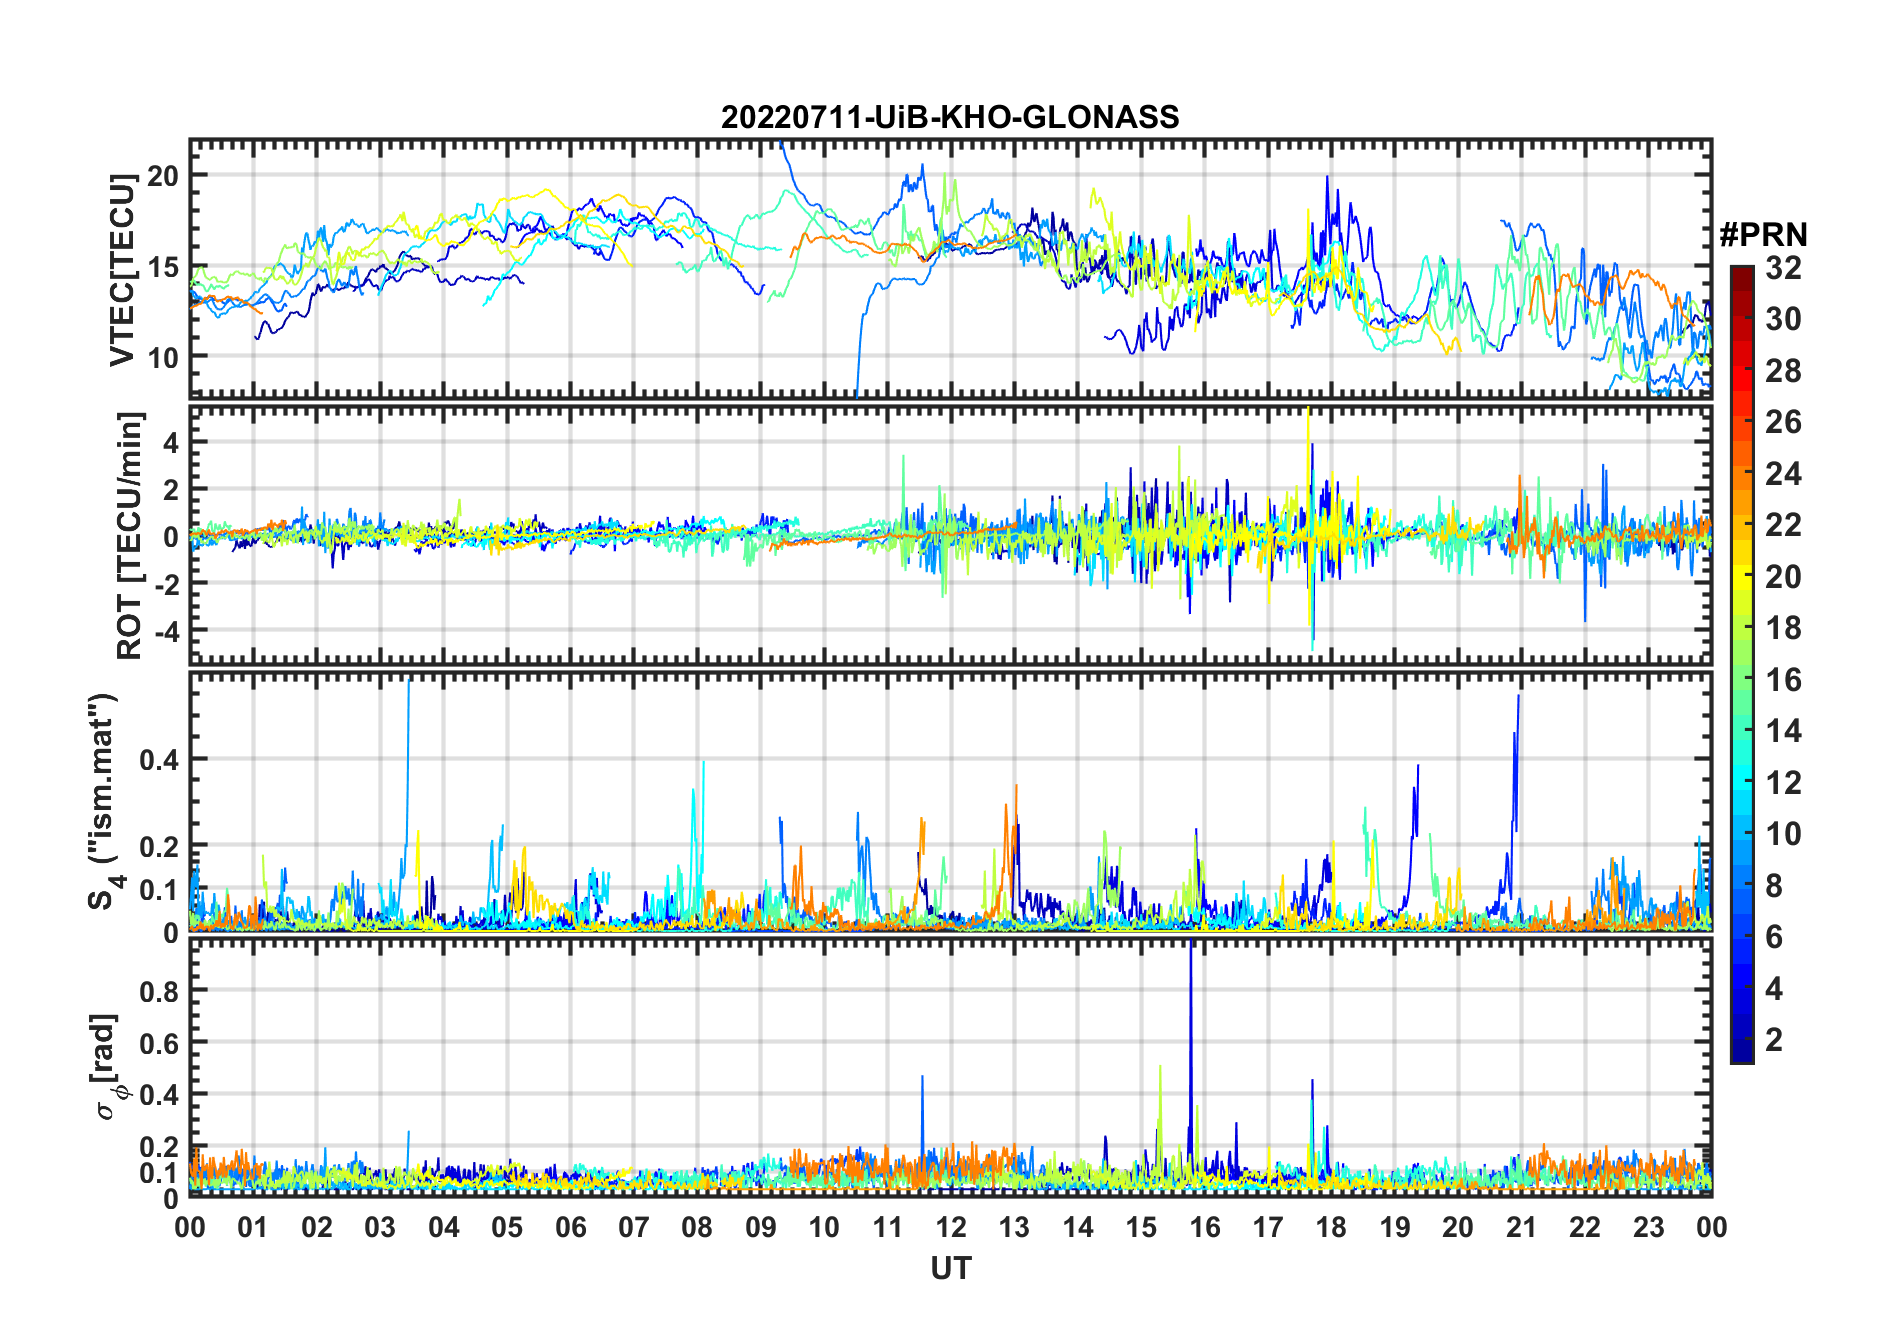Click the 09 hour tick on the UT axis

click(761, 1227)
